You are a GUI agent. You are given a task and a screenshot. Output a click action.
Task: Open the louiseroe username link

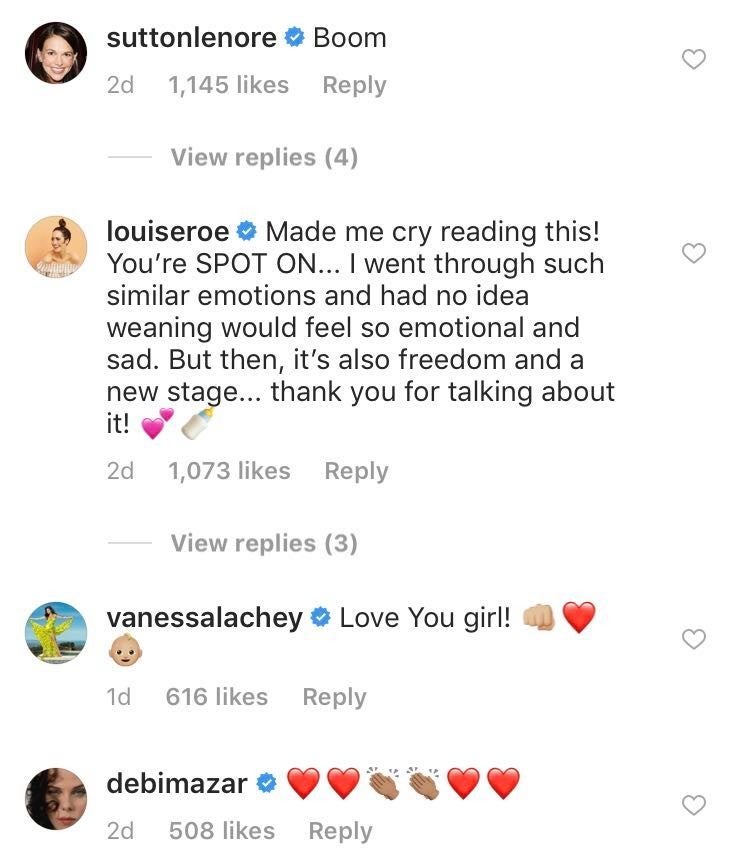pos(168,232)
